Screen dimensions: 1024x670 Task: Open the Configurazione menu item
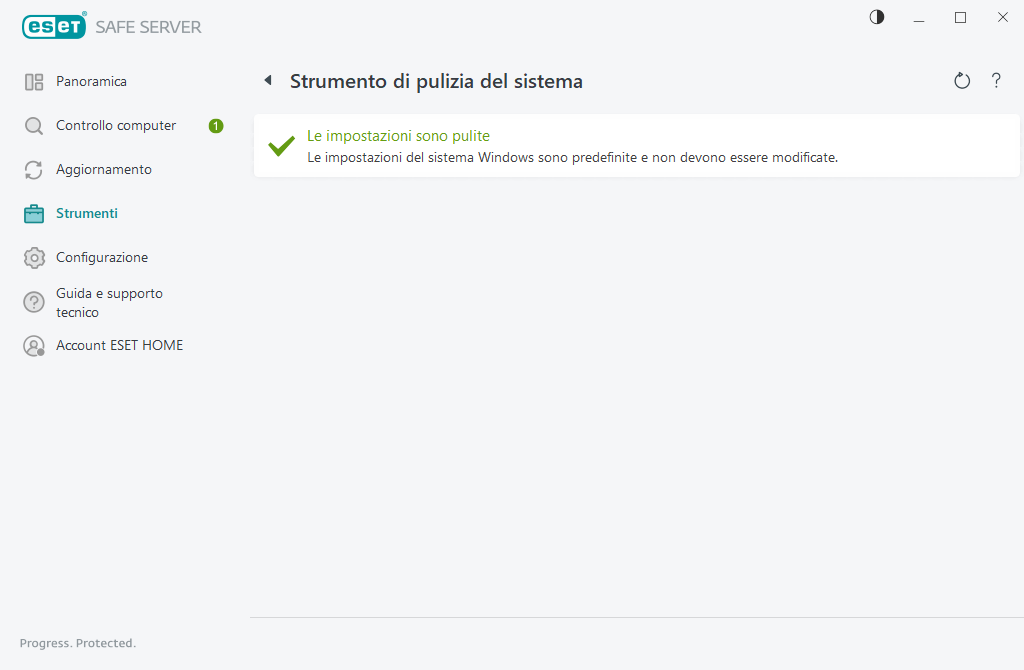(x=102, y=258)
